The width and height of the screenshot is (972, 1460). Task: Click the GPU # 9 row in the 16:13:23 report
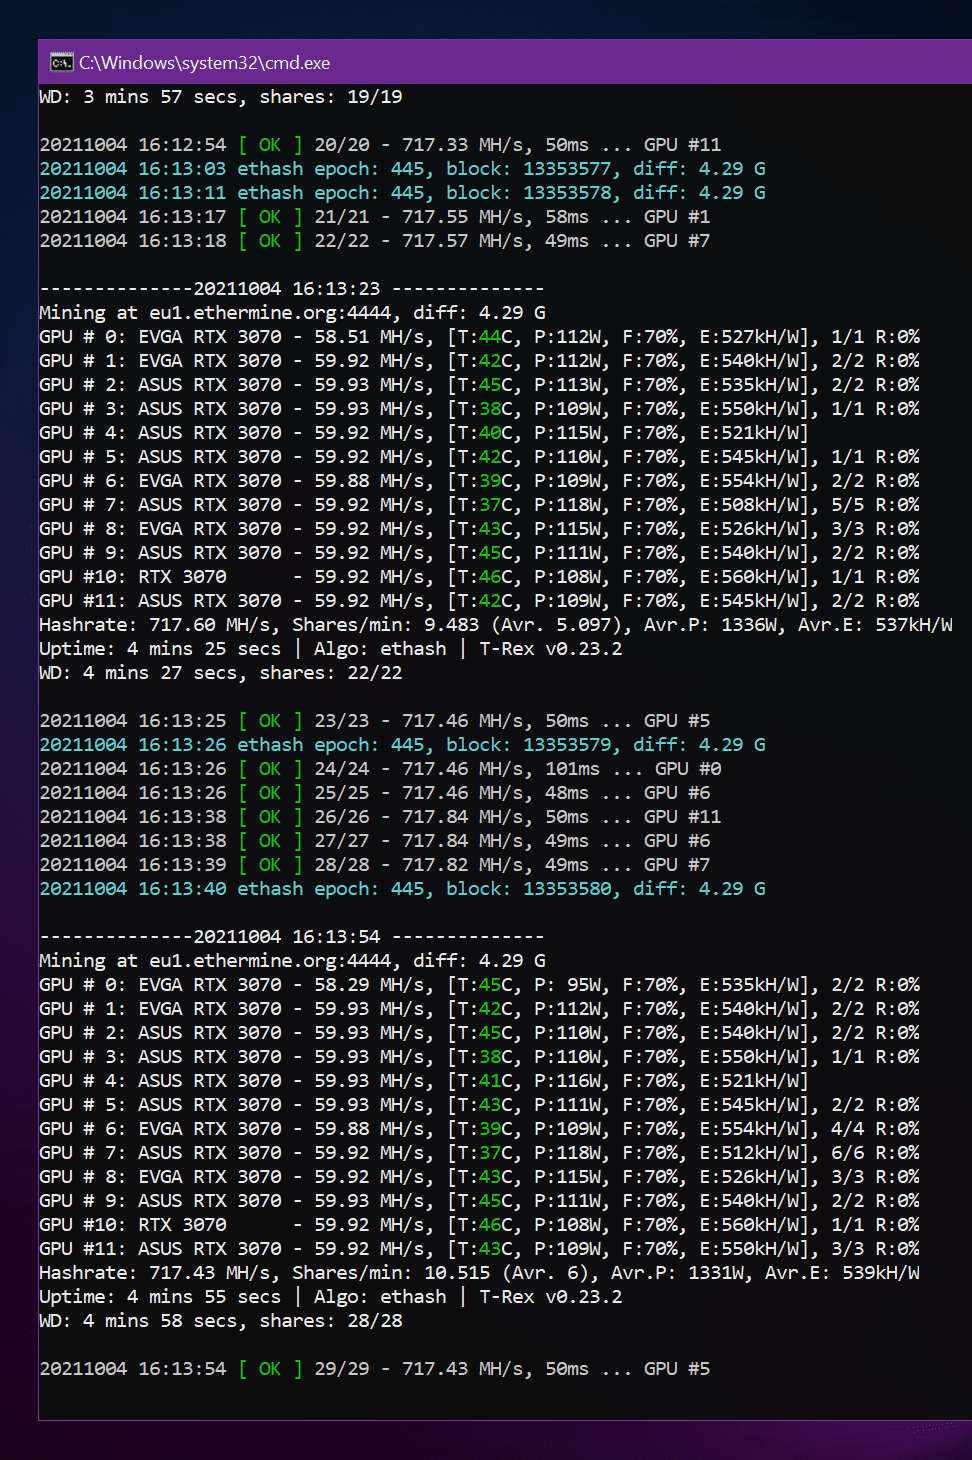[x=479, y=553]
